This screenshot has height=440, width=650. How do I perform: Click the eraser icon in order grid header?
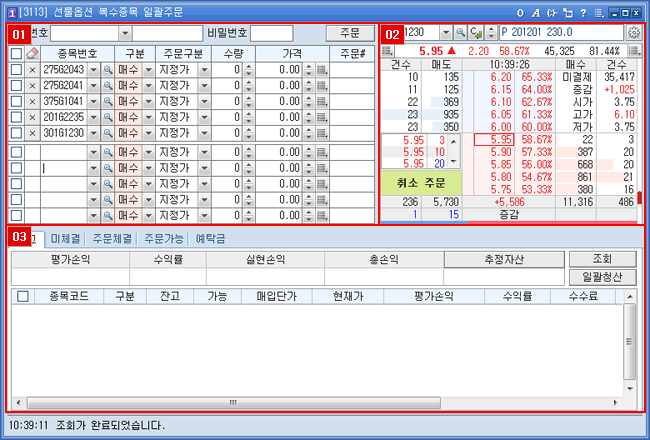pyautogui.click(x=32, y=53)
